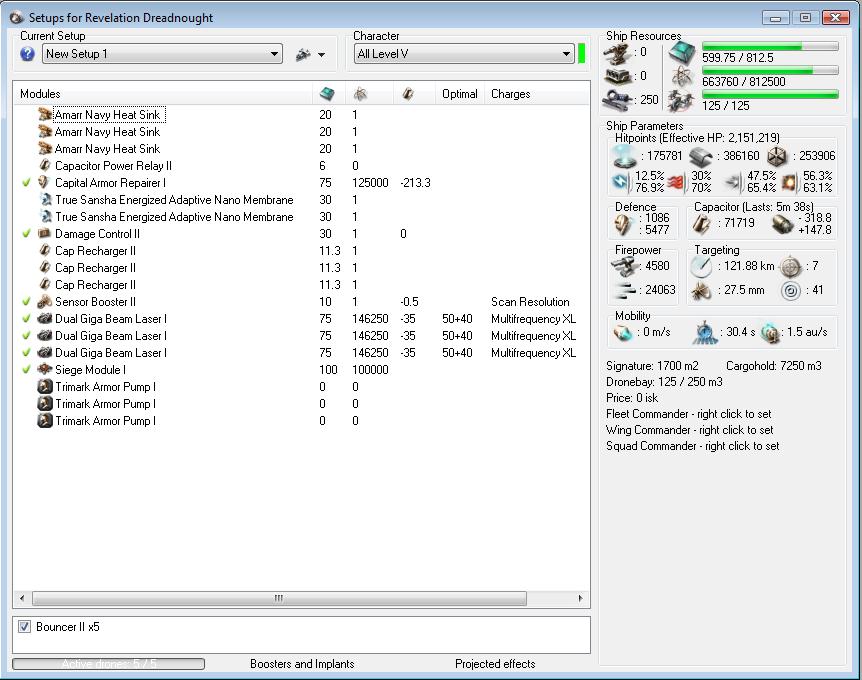Click the left arrow of horizontal scrollbar
Screen dimensions: 862x680
[x=22, y=598]
